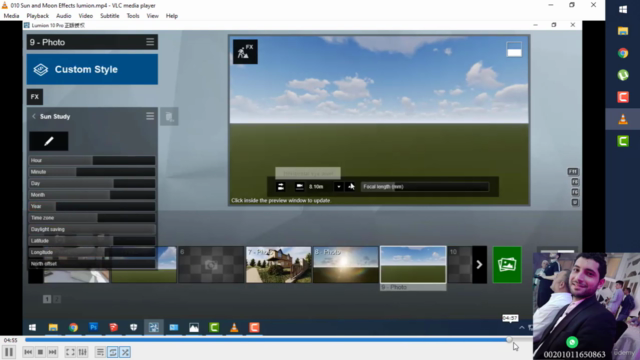The image size is (640, 360).
Task: Open the Sun Study effect hamburger menu
Action: [150, 116]
